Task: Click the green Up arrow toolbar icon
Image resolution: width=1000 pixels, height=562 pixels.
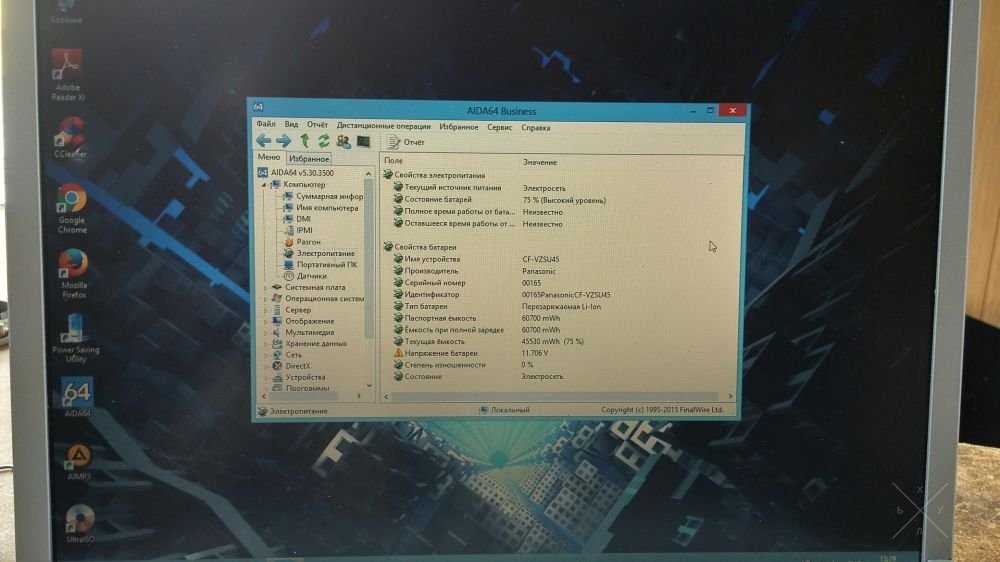Action: click(x=304, y=141)
